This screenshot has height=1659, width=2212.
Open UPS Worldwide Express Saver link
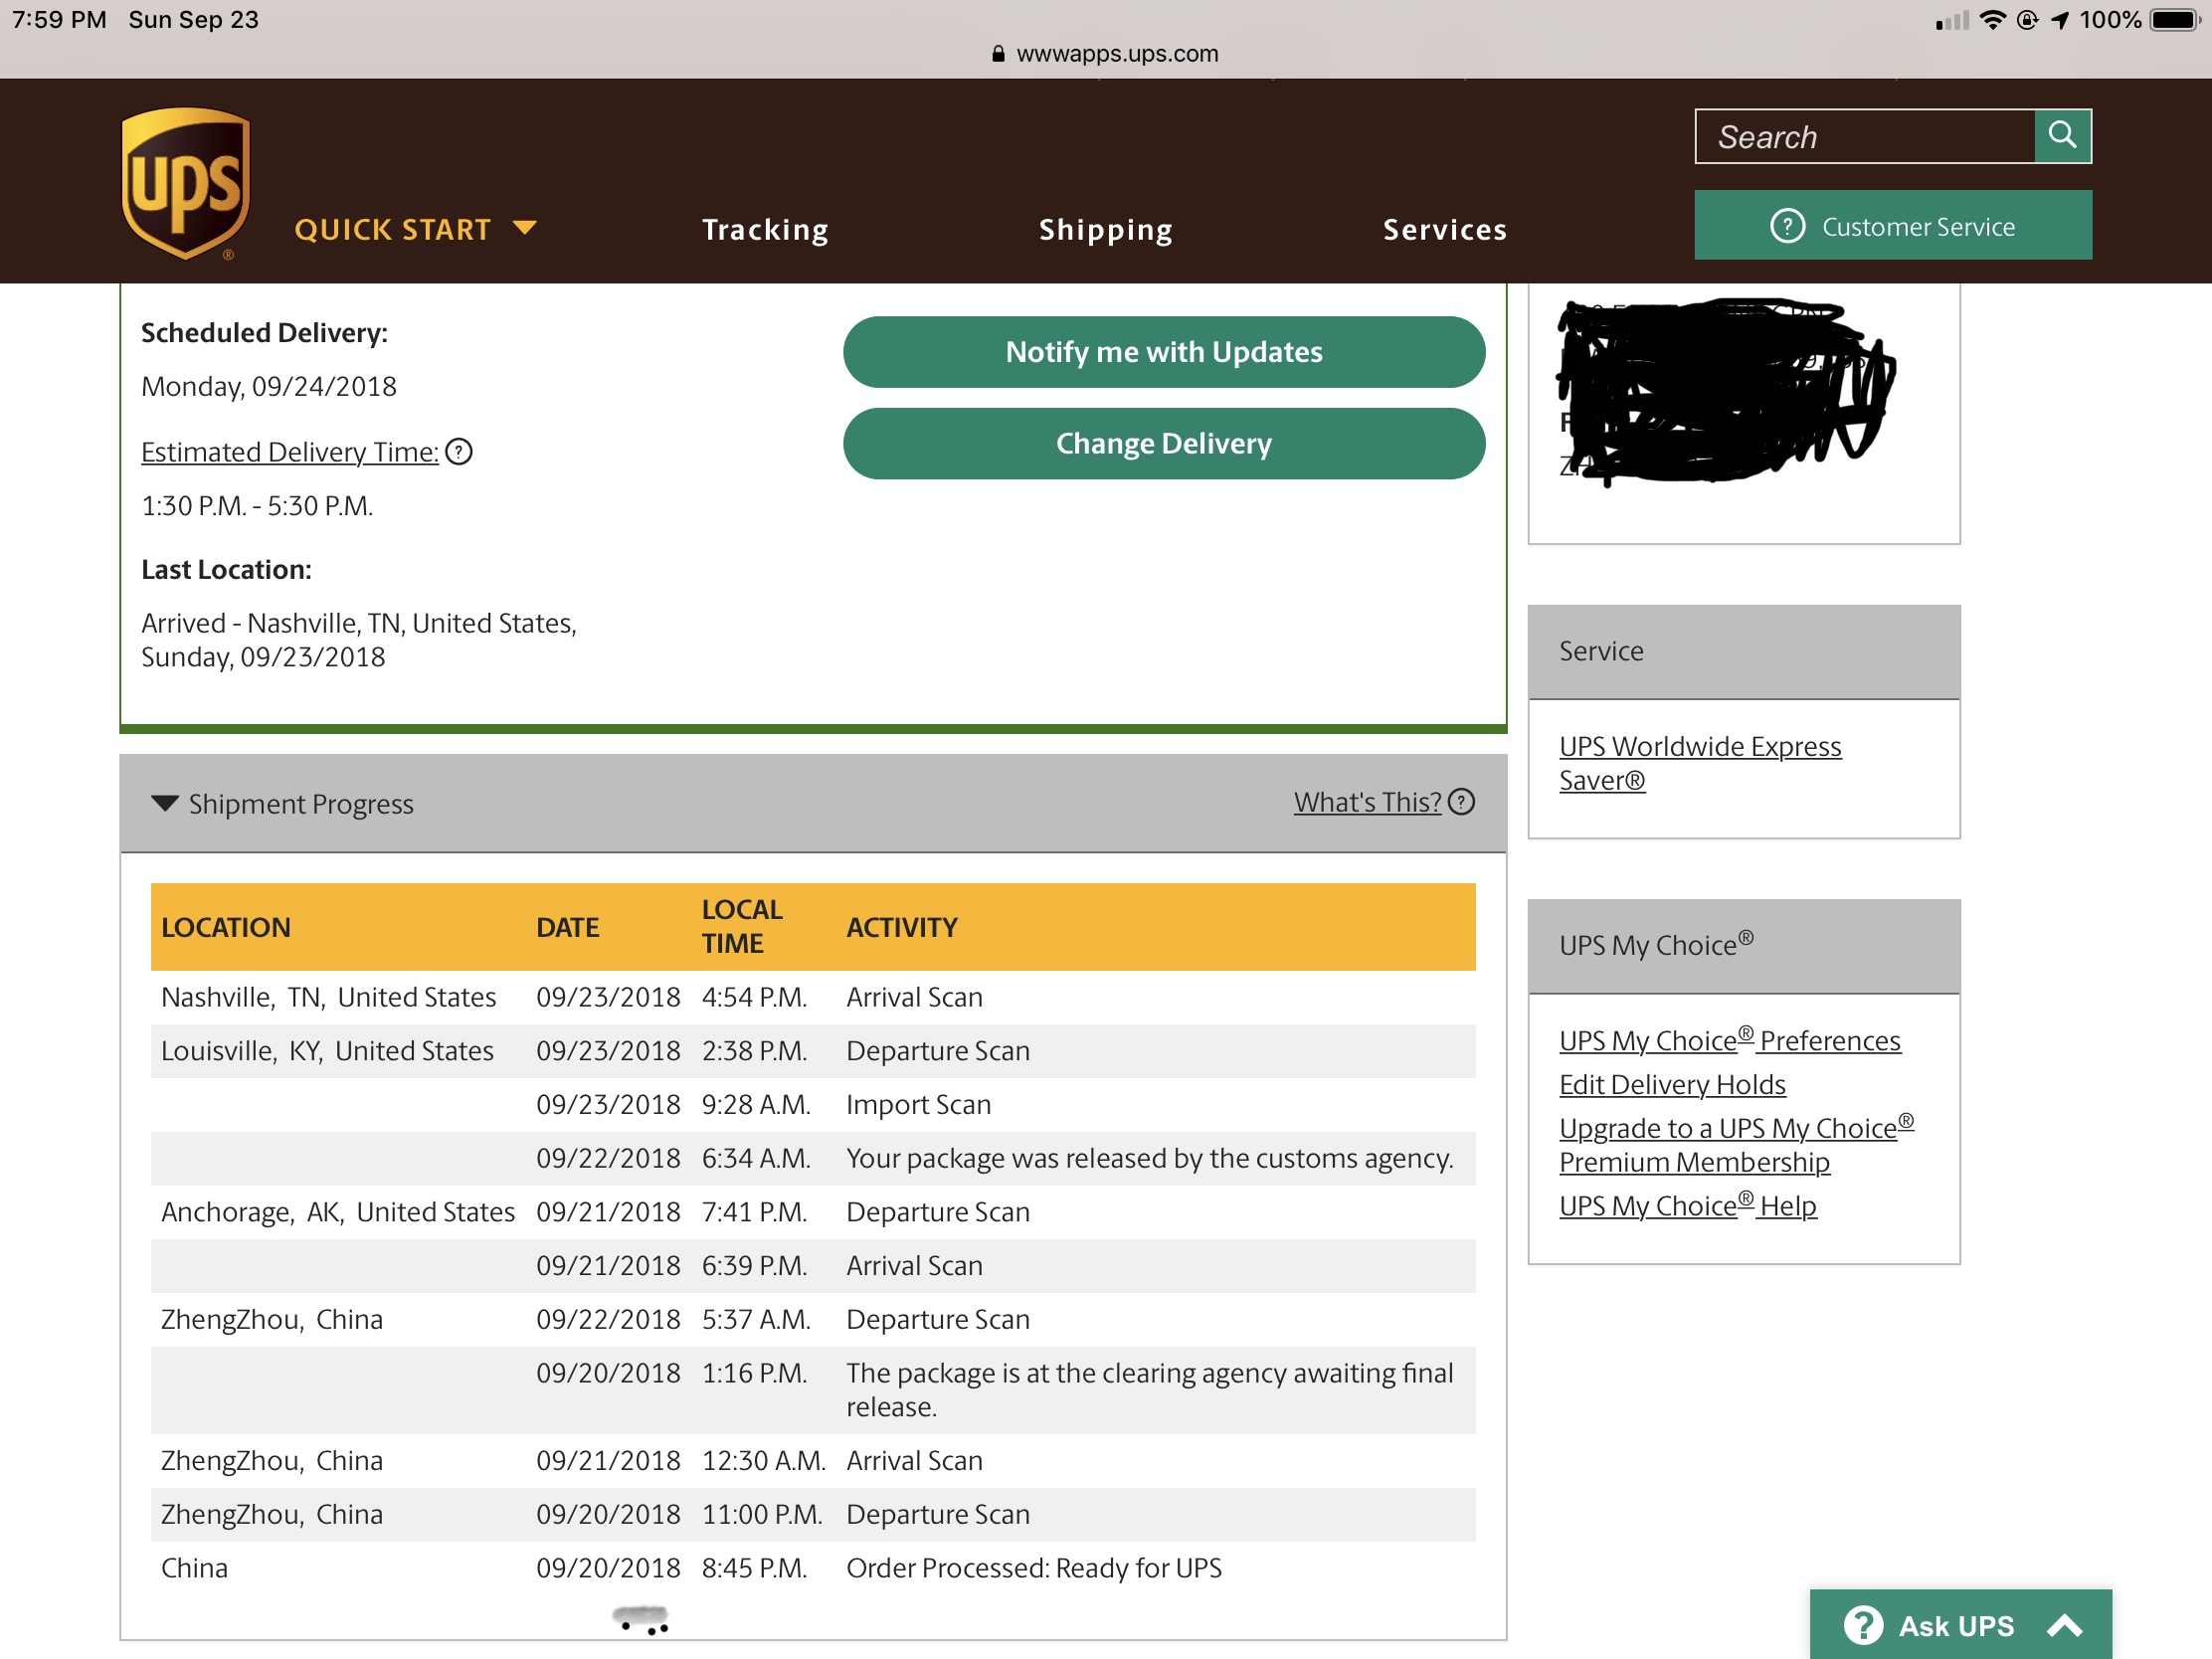pyautogui.click(x=1699, y=763)
